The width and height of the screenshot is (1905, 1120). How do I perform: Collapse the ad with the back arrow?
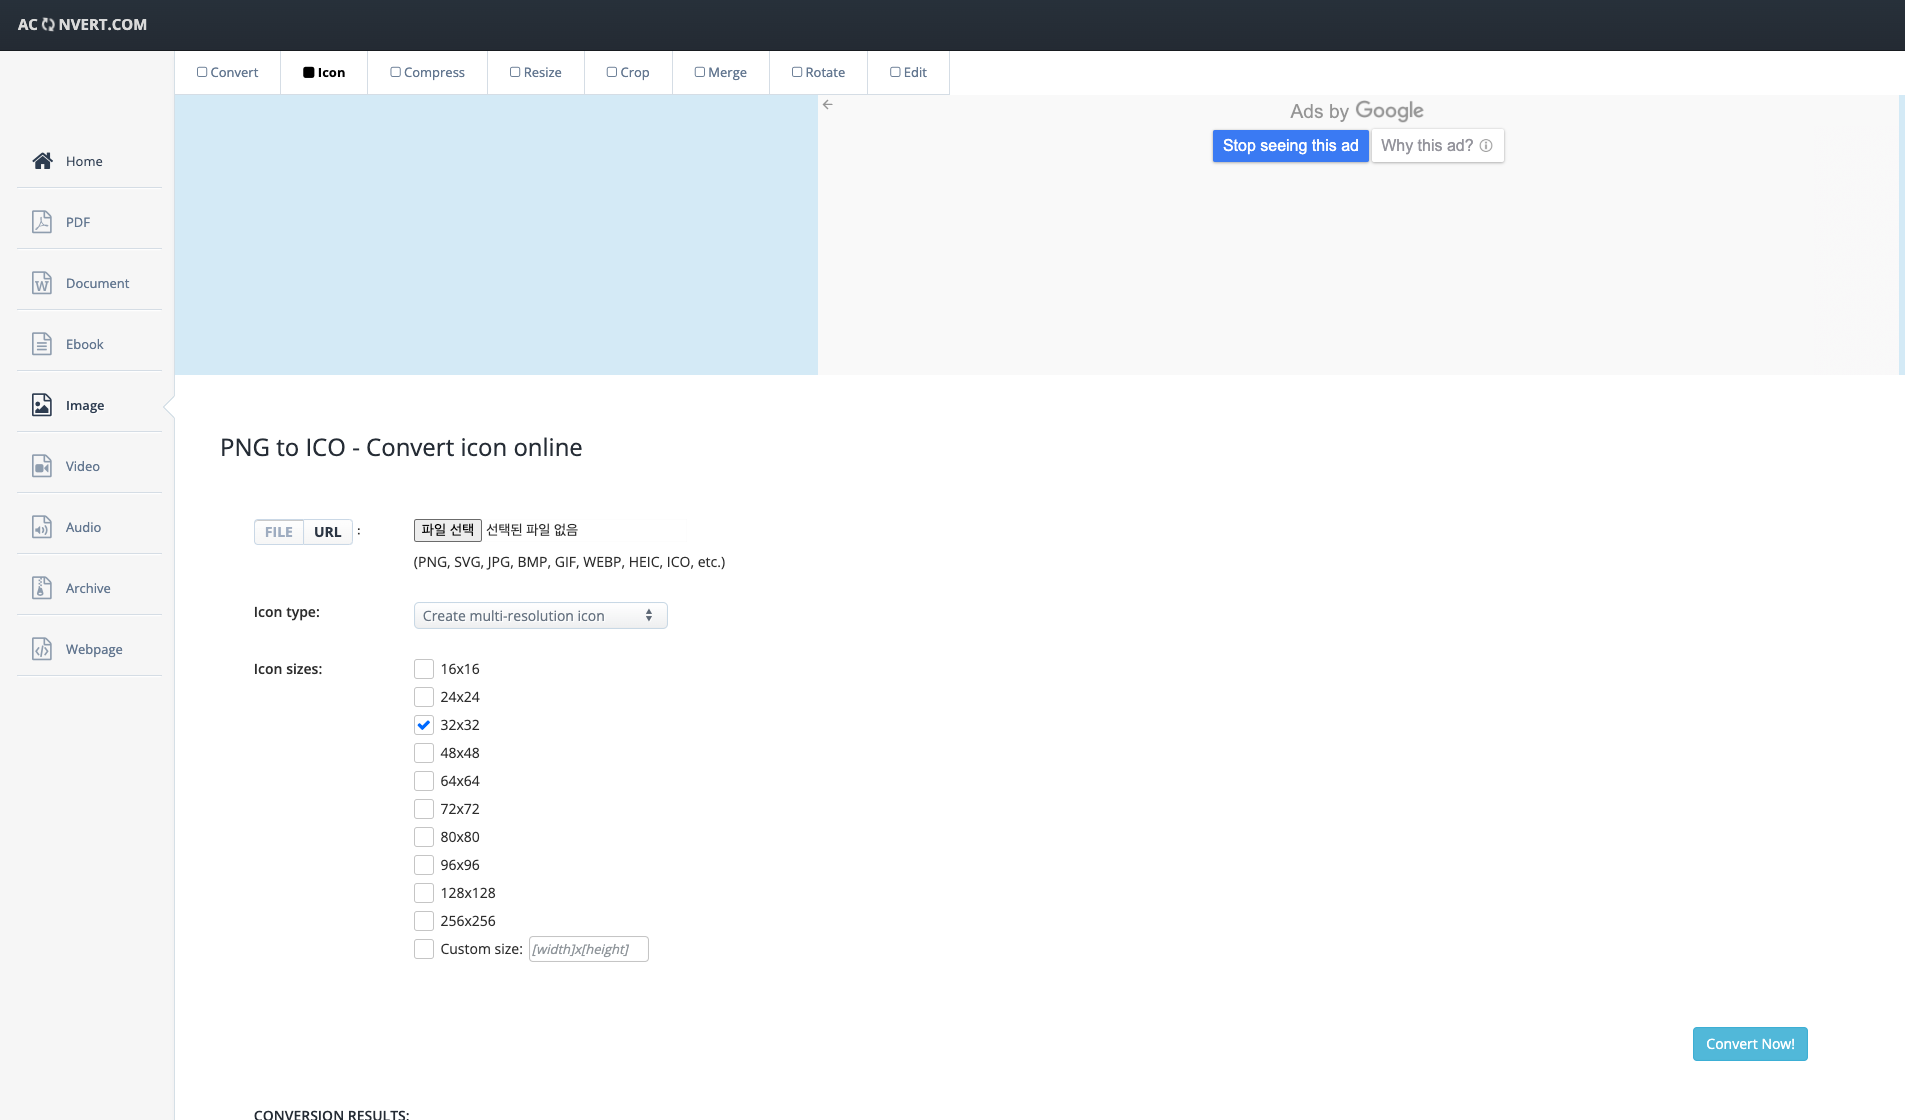tap(827, 104)
